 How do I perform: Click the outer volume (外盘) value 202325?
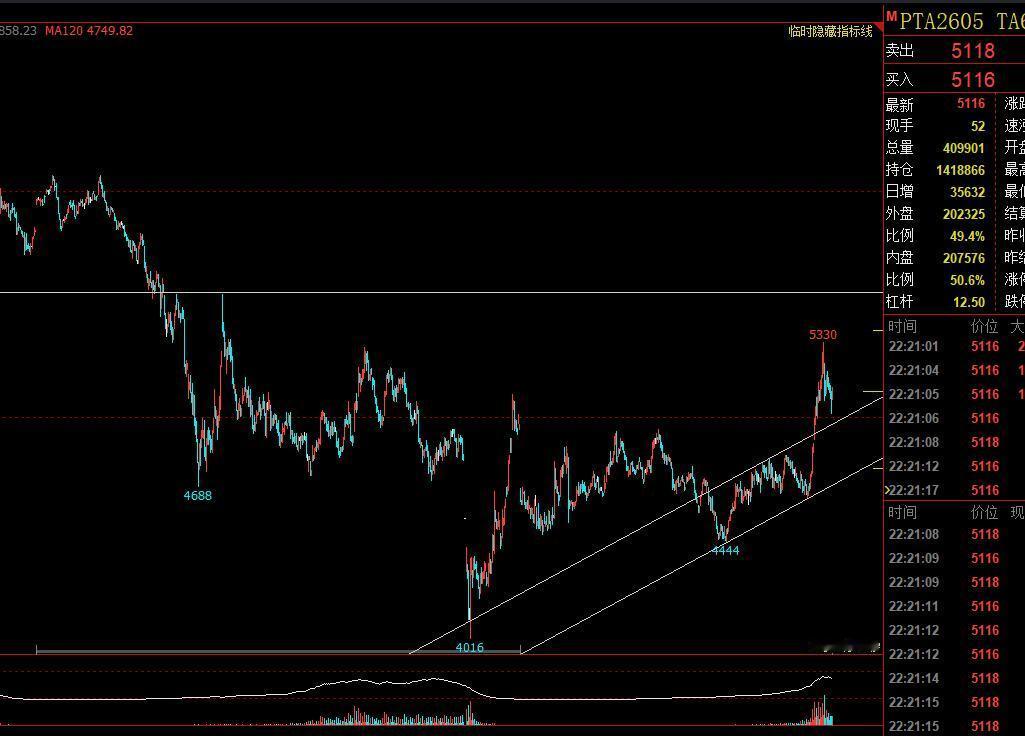click(964, 214)
